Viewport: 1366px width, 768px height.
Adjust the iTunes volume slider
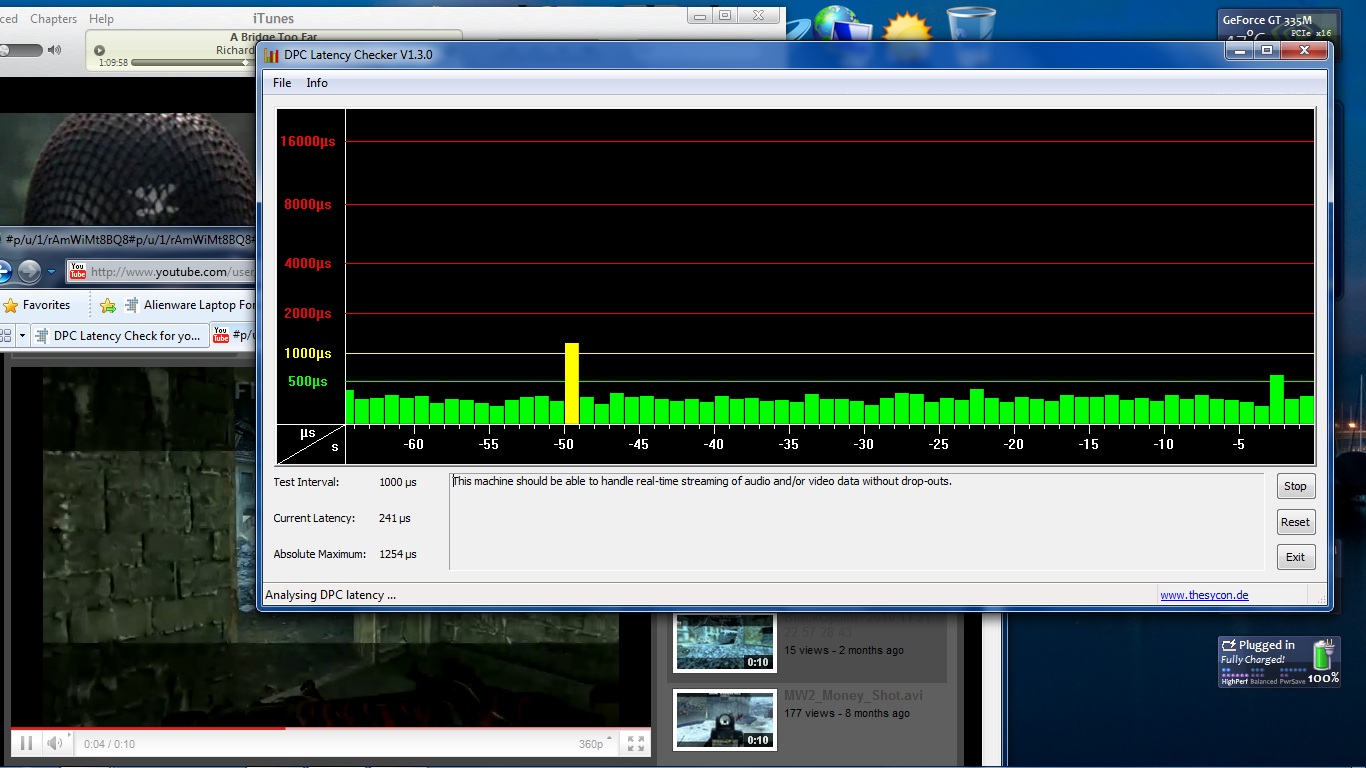(x=20, y=50)
